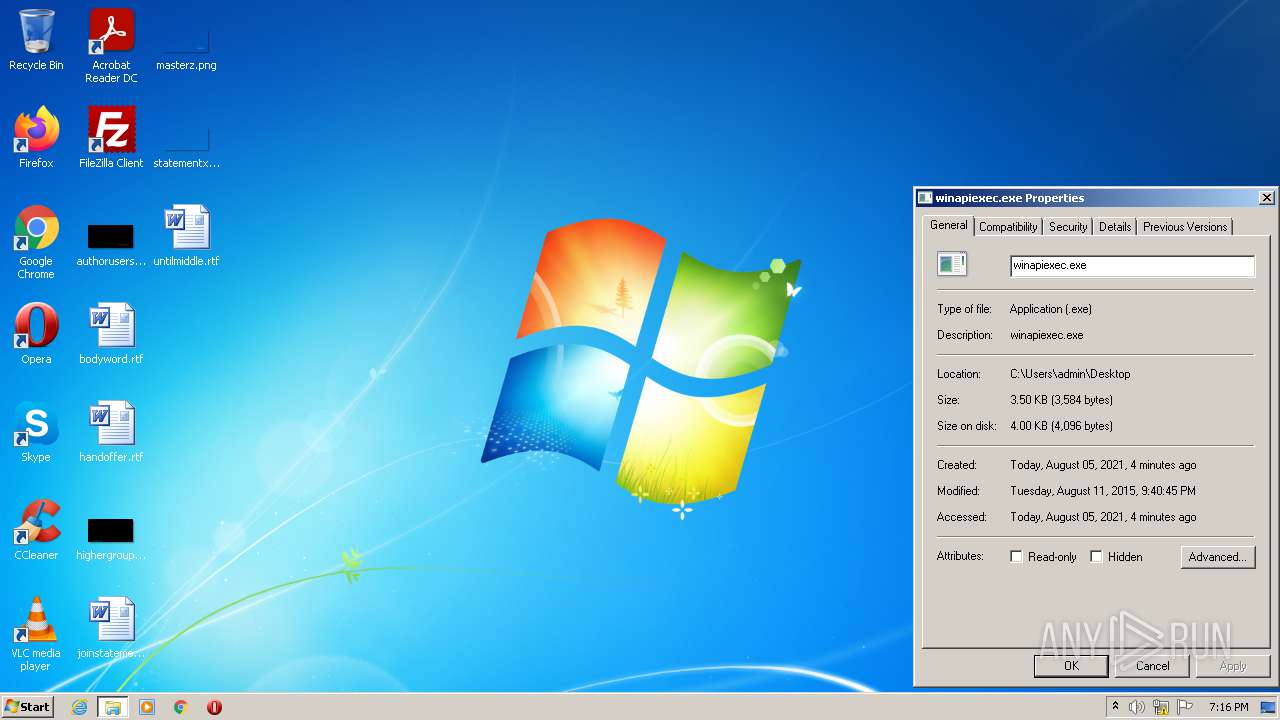Click the size value 3.50 KB (3,584 bytes)

pos(1061,400)
